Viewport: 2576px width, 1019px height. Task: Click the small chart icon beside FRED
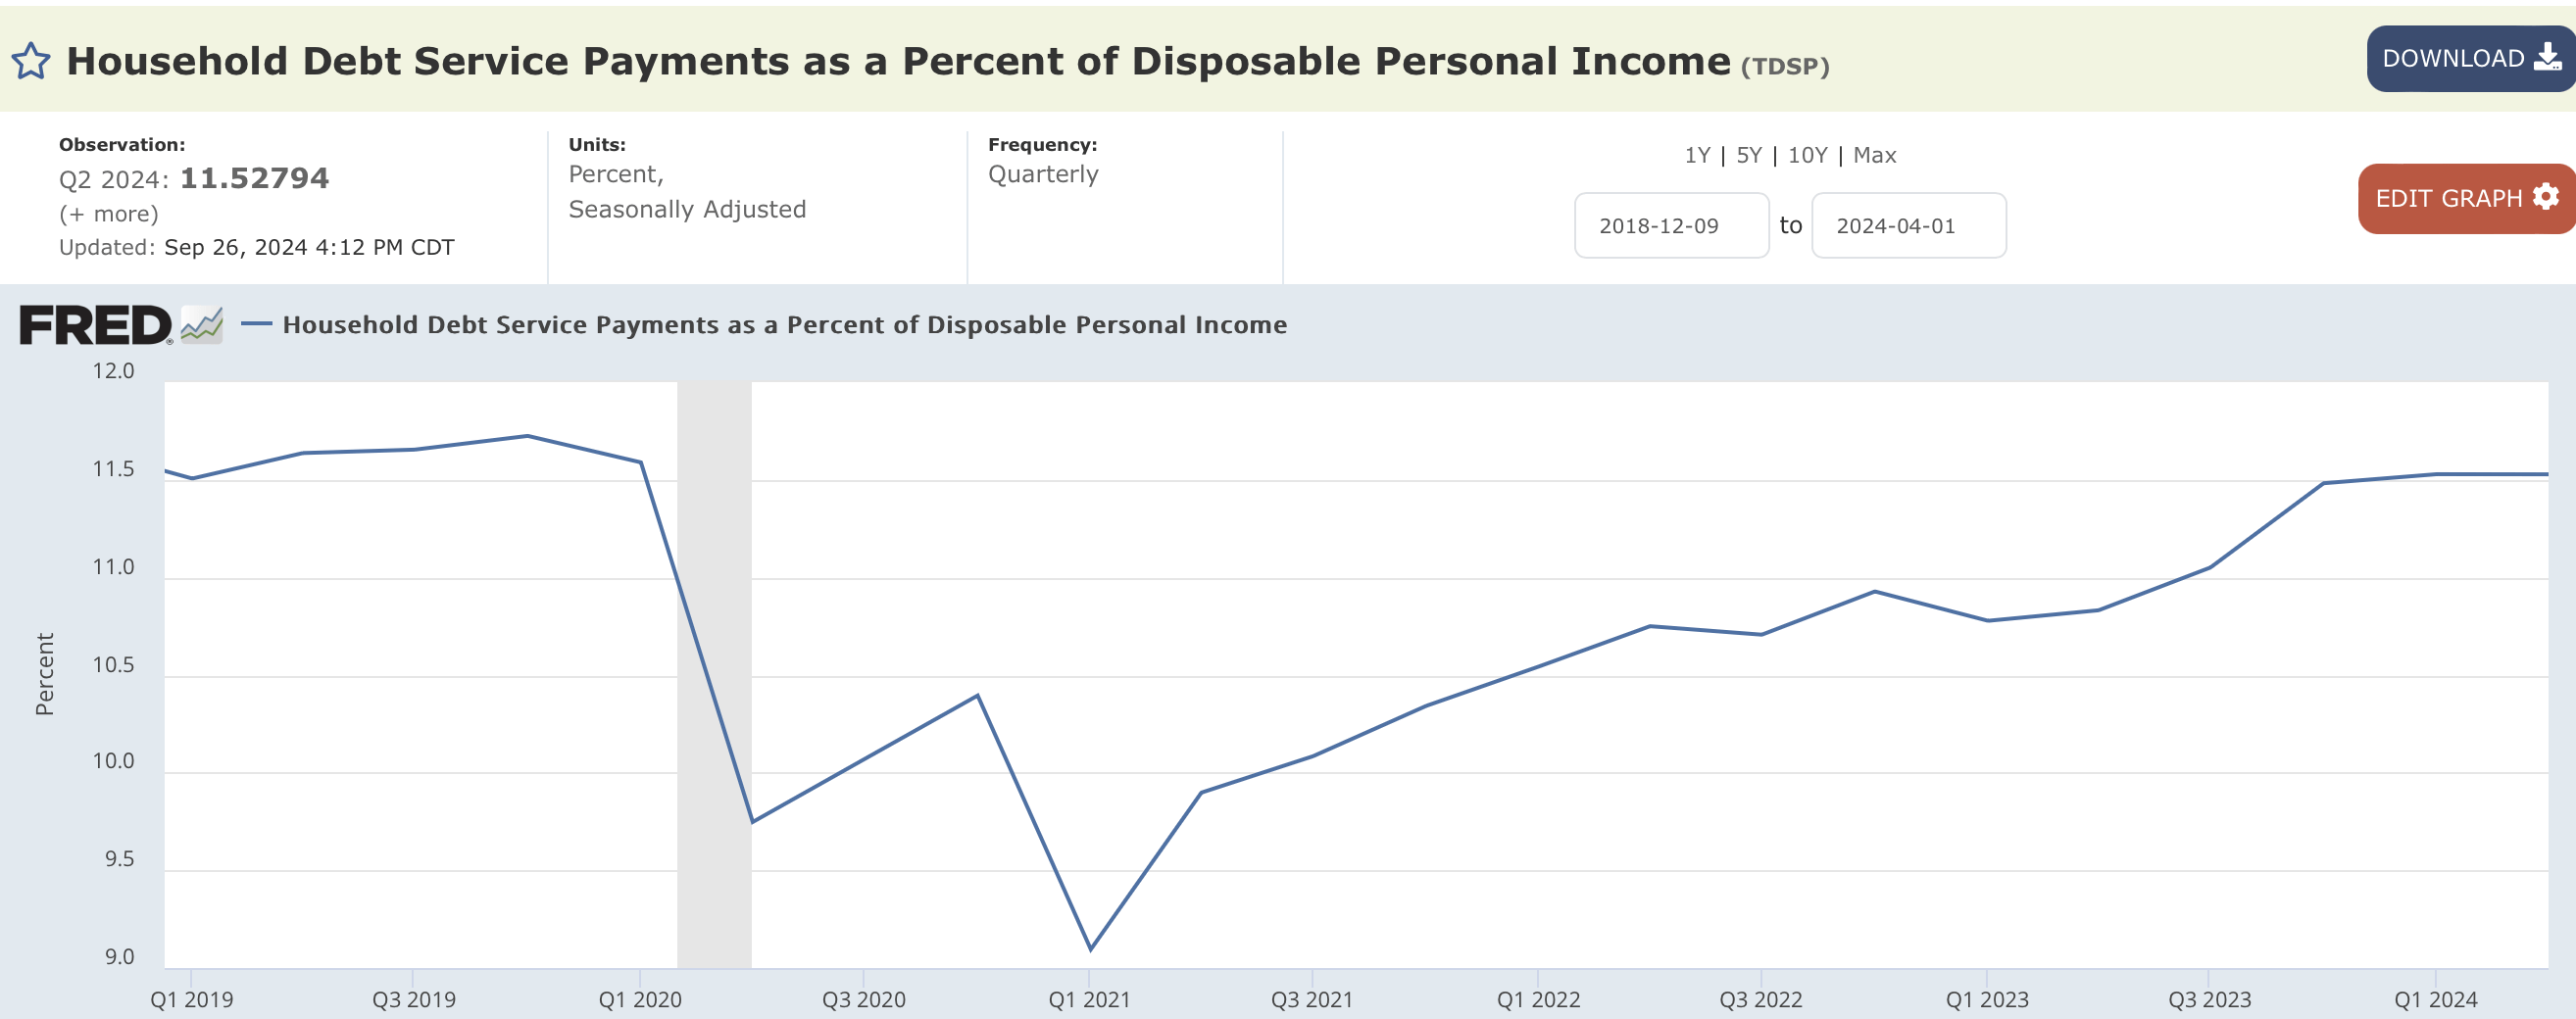click(x=202, y=325)
